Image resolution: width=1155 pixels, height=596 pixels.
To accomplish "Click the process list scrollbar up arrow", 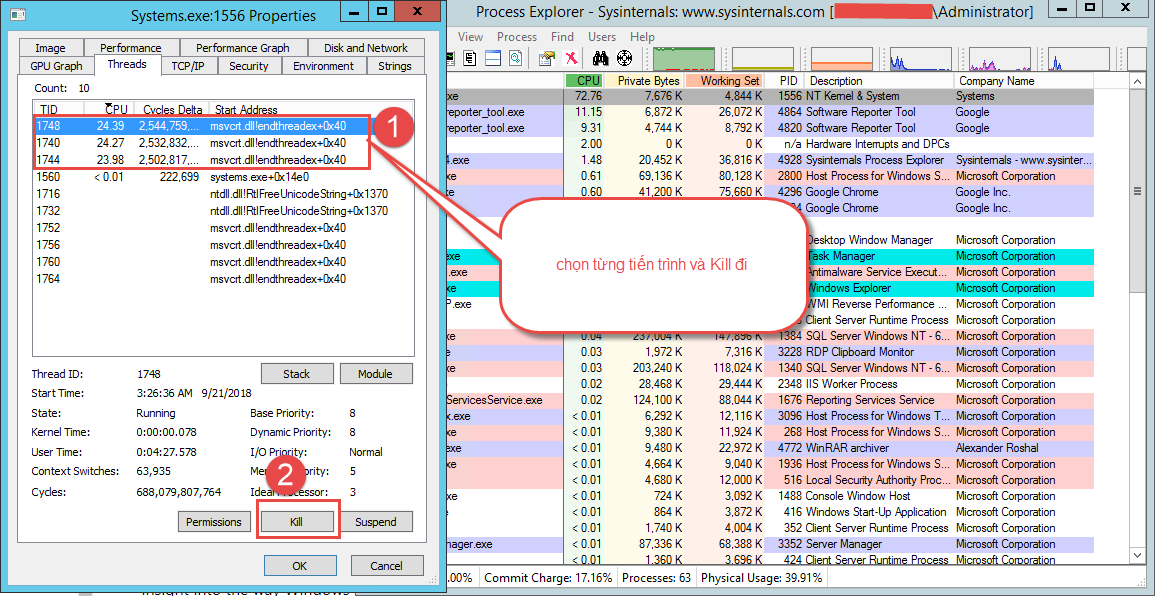I will (x=1137, y=80).
